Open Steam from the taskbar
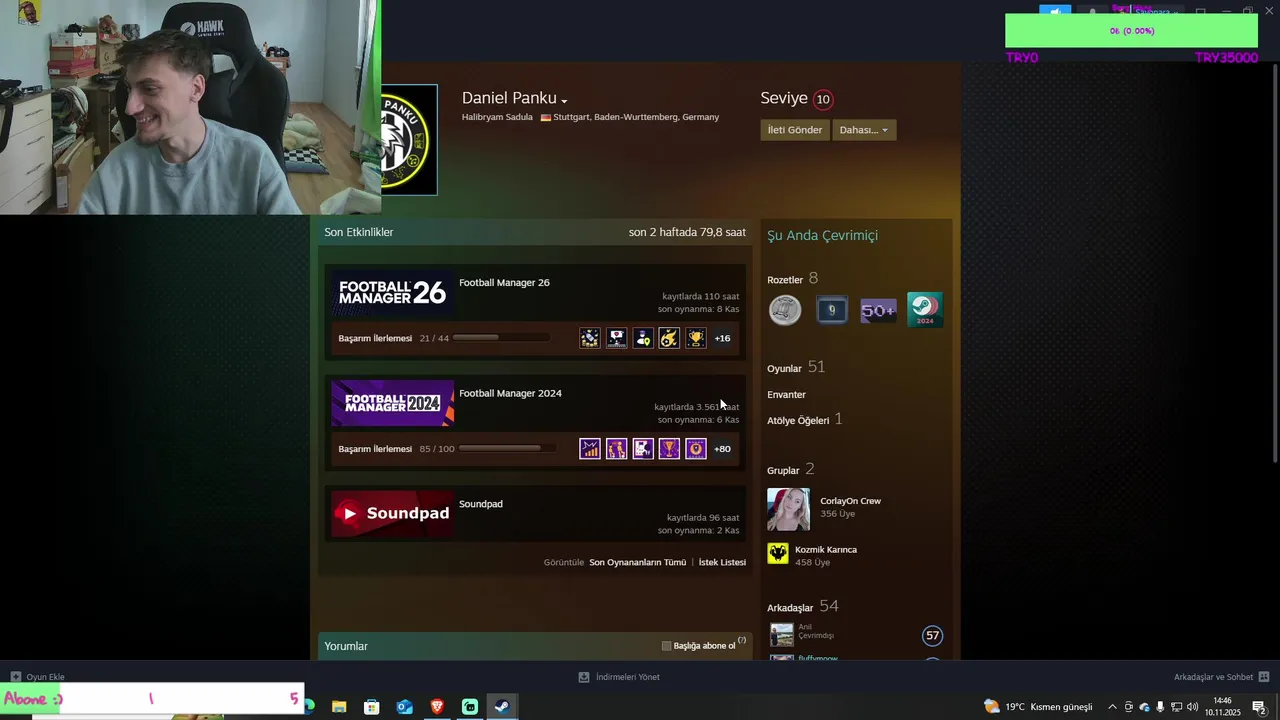The image size is (1280, 720). pyautogui.click(x=502, y=707)
